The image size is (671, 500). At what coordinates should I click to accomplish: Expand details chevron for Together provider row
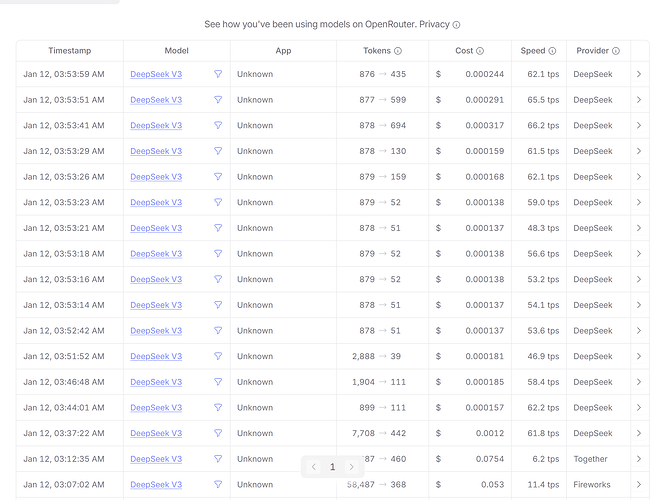coord(639,459)
